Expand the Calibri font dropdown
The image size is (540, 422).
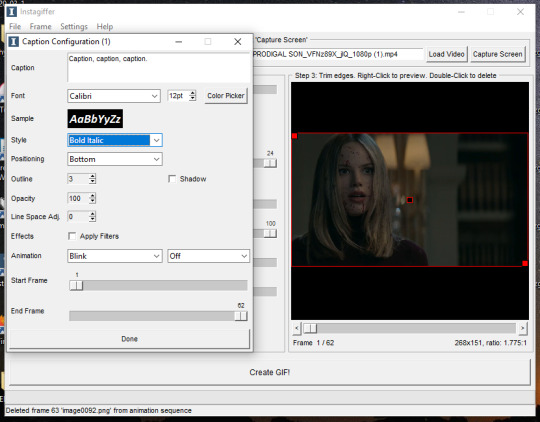click(x=155, y=96)
